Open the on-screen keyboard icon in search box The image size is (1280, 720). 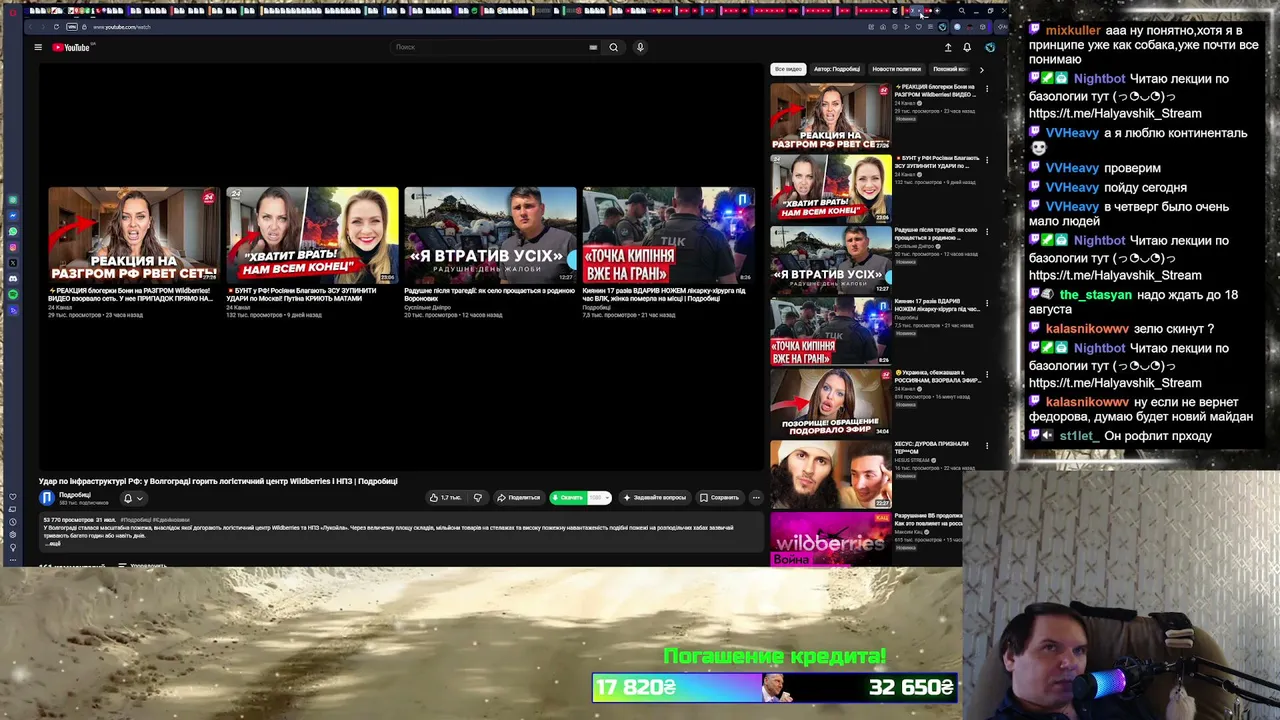593,47
